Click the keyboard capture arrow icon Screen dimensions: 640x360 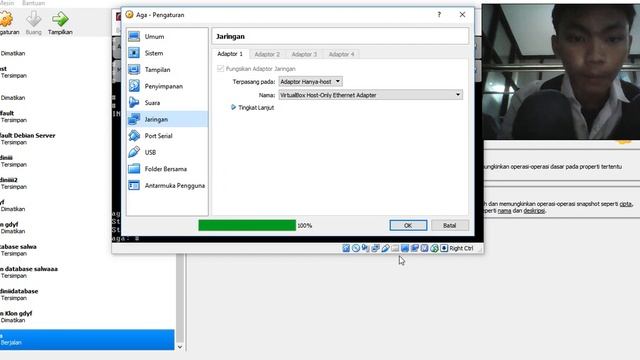coord(444,248)
